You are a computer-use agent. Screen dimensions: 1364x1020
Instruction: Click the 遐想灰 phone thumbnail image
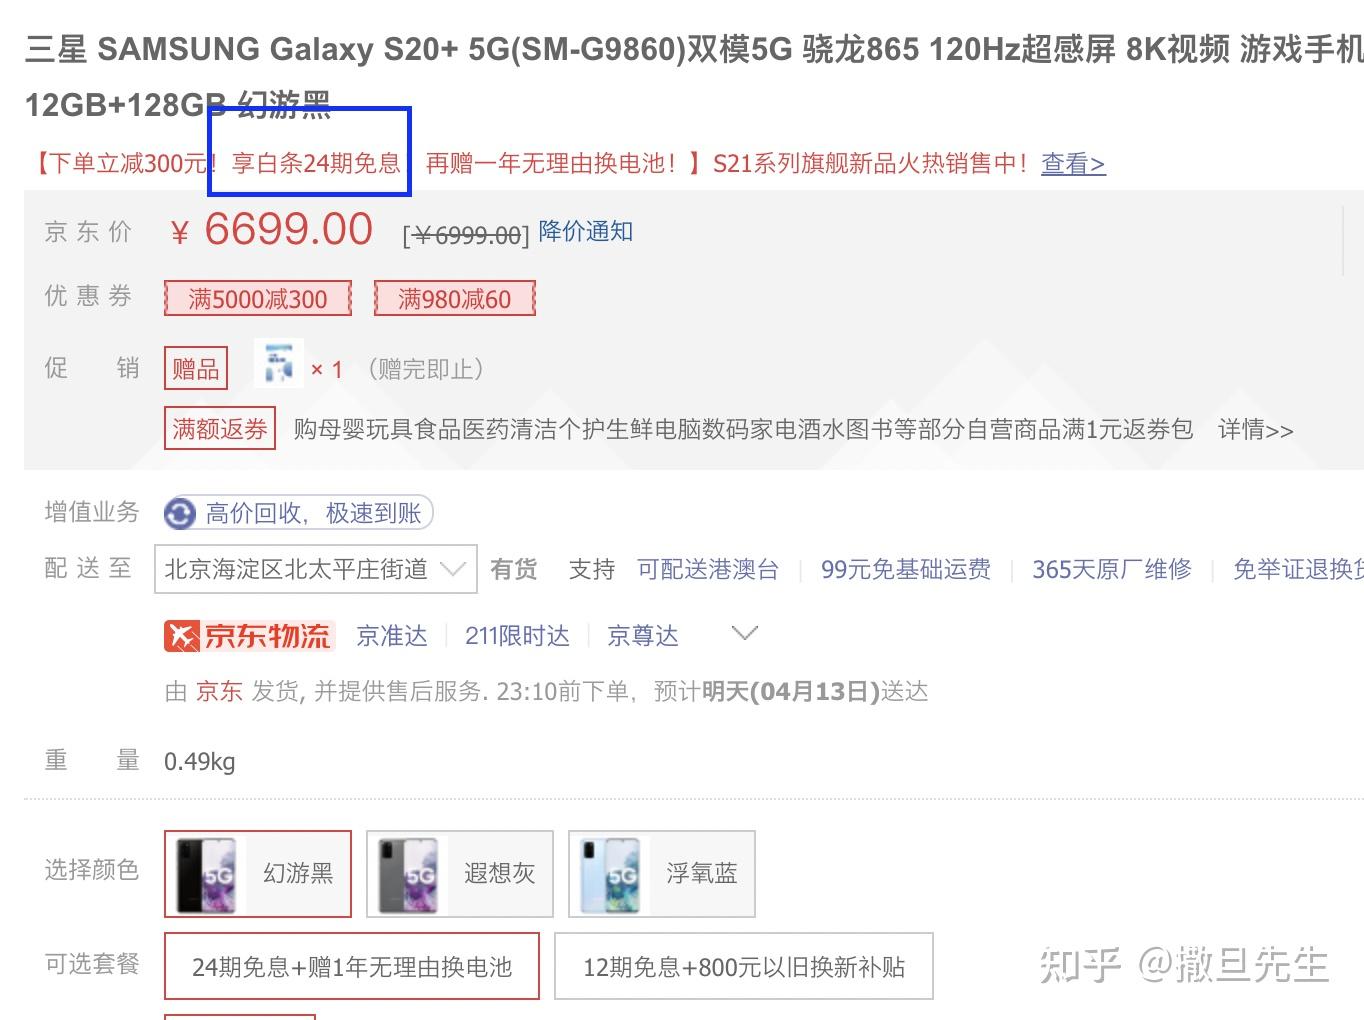pyautogui.click(x=408, y=874)
